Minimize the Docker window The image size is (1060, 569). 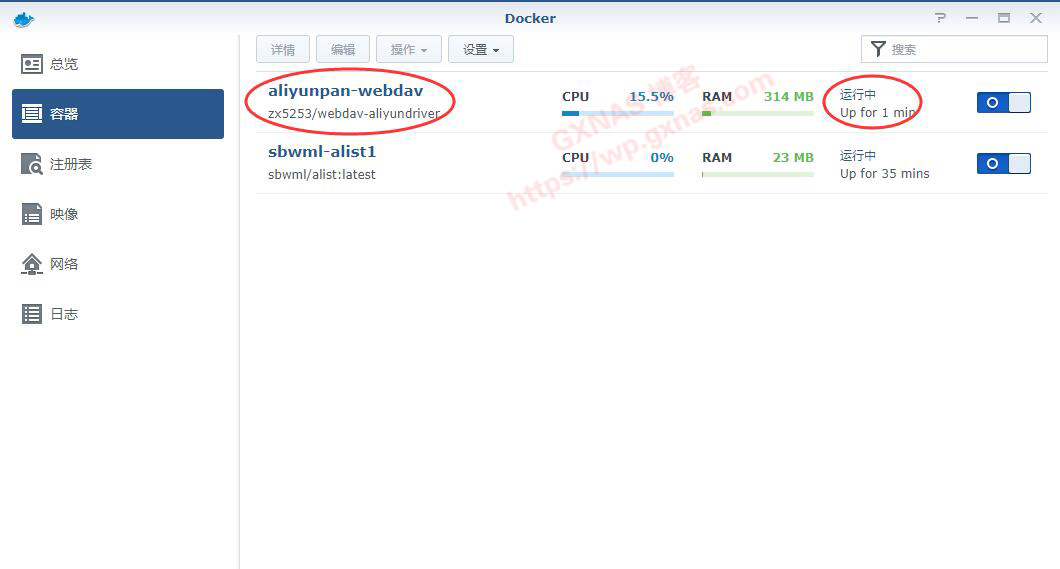(972, 18)
